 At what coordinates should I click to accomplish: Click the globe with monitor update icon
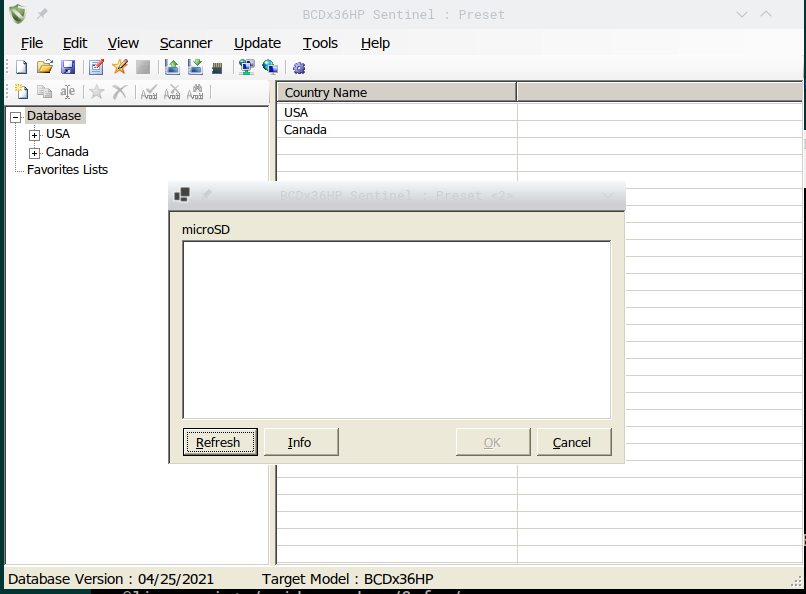[x=270, y=67]
